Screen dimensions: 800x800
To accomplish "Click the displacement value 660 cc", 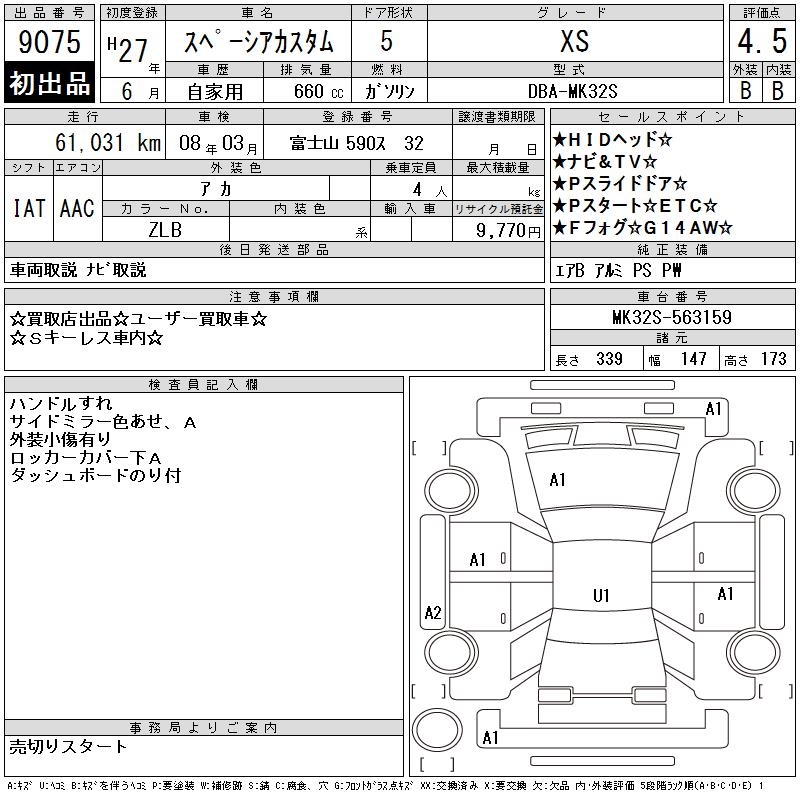I will [x=318, y=91].
